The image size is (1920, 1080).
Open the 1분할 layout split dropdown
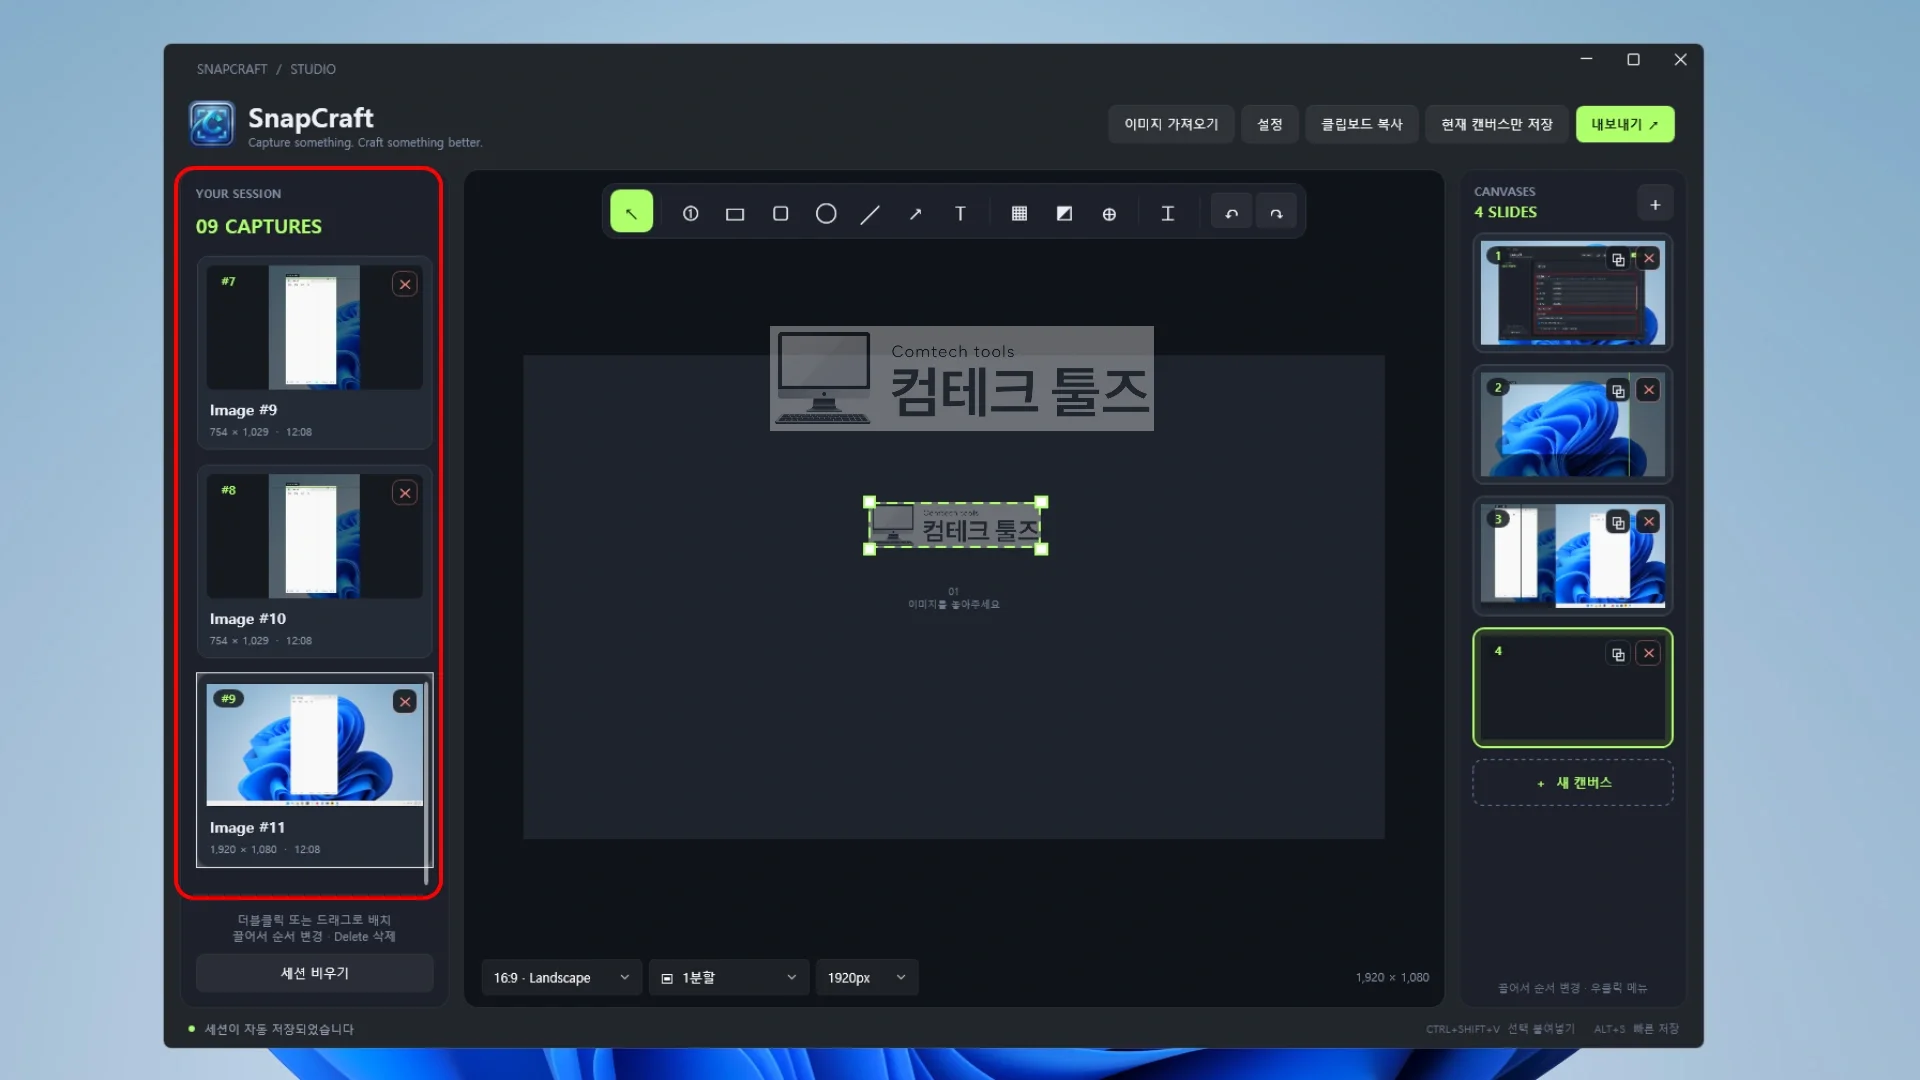(729, 977)
